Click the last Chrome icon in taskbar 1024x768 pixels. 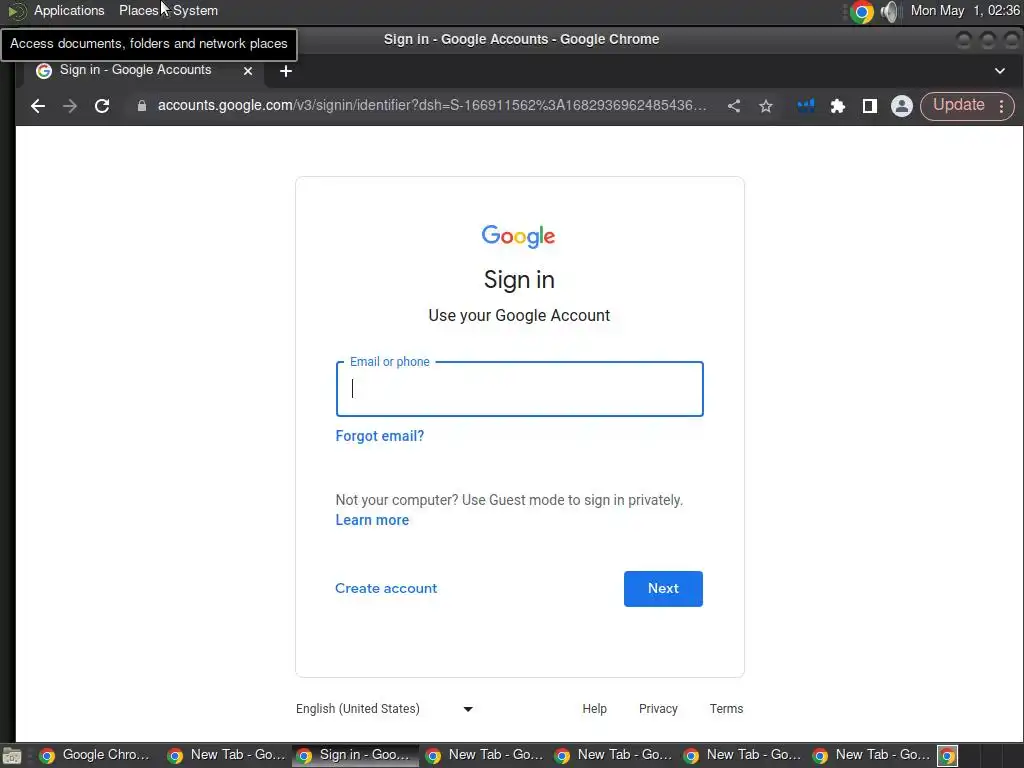(x=948, y=756)
